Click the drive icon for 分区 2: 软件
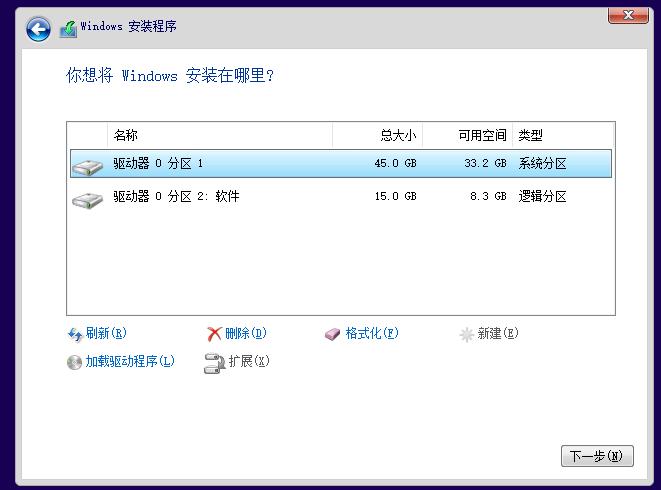Screen dimensions: 661x490 [87, 200]
